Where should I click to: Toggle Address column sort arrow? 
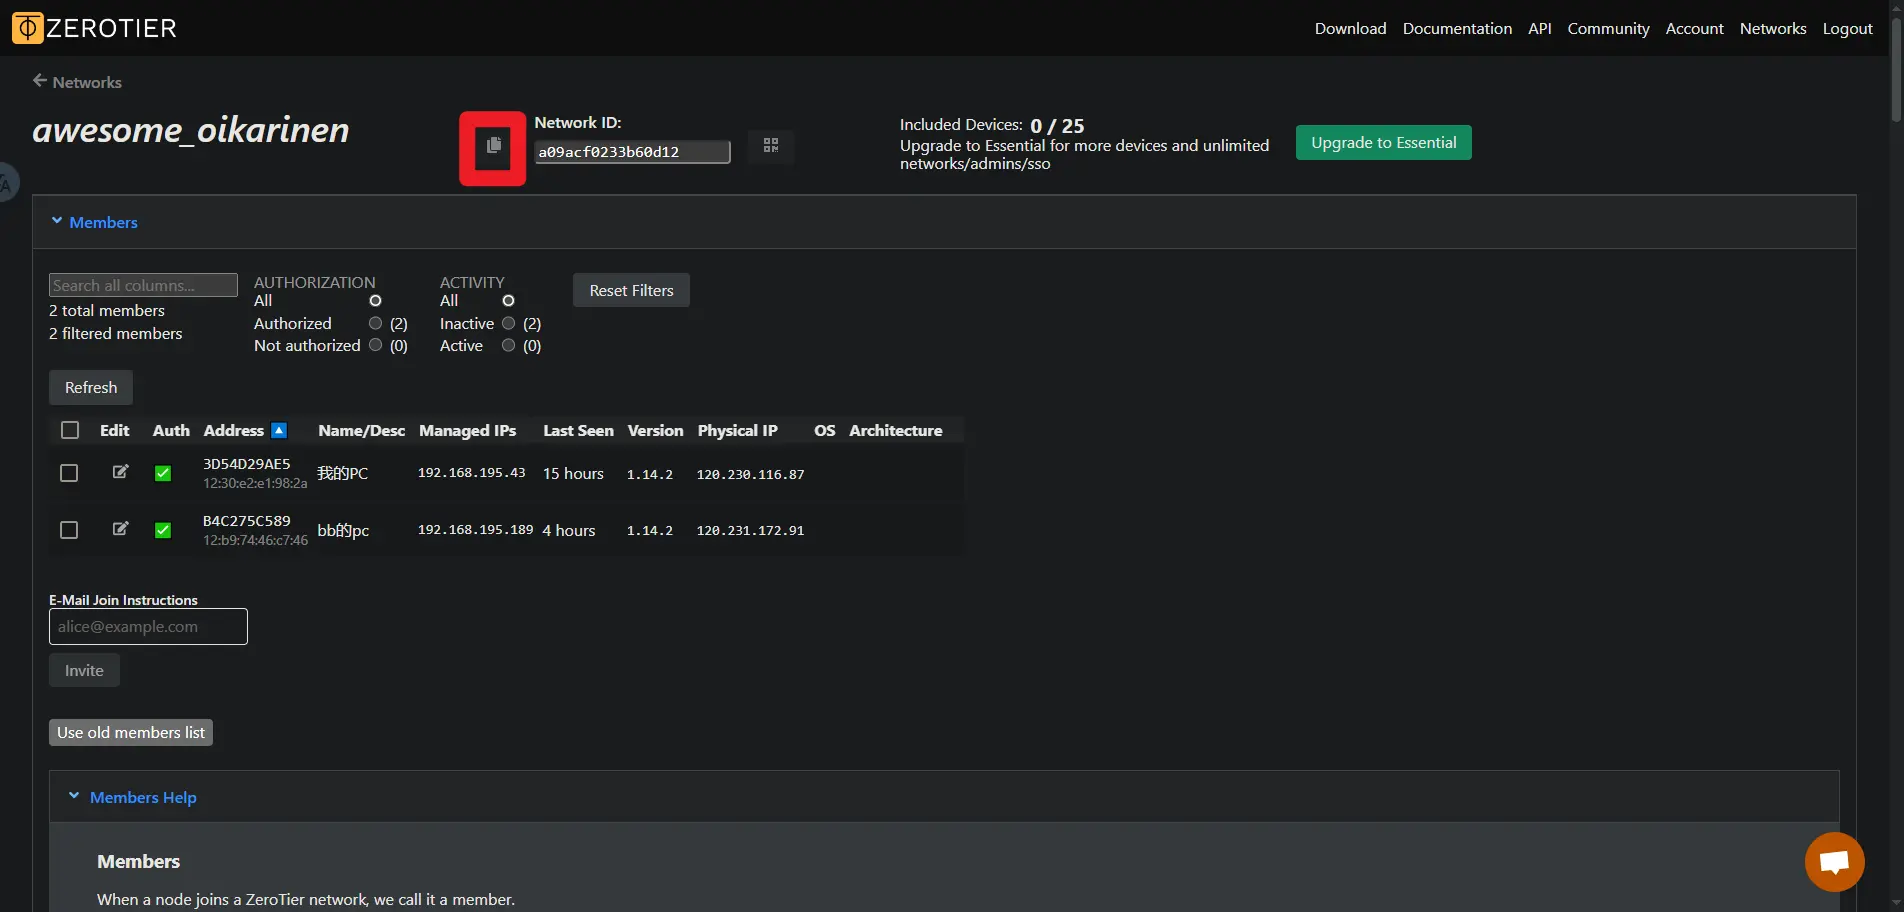click(279, 430)
